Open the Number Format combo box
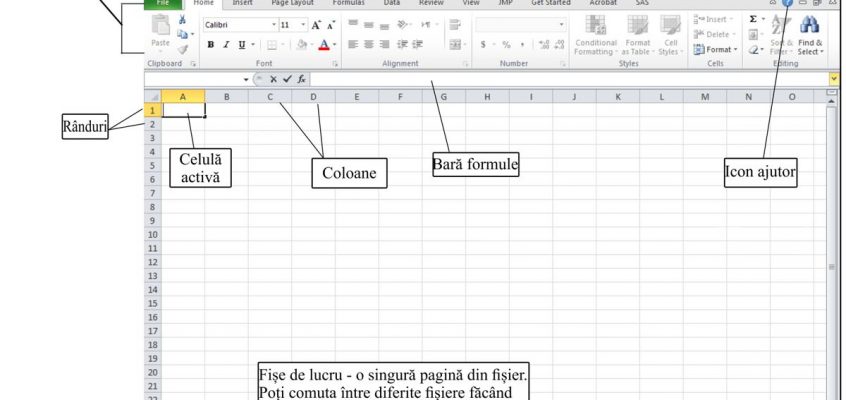The image size is (846, 400). click(x=521, y=25)
